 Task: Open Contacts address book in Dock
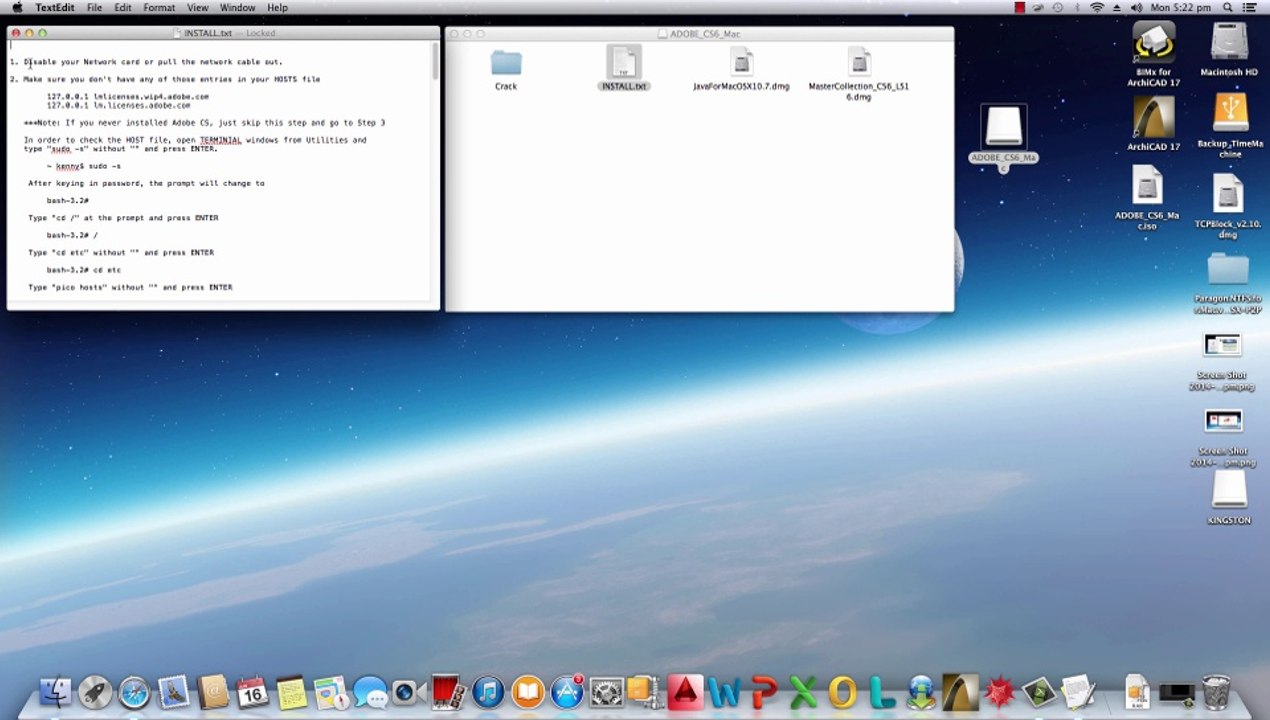[x=213, y=692]
